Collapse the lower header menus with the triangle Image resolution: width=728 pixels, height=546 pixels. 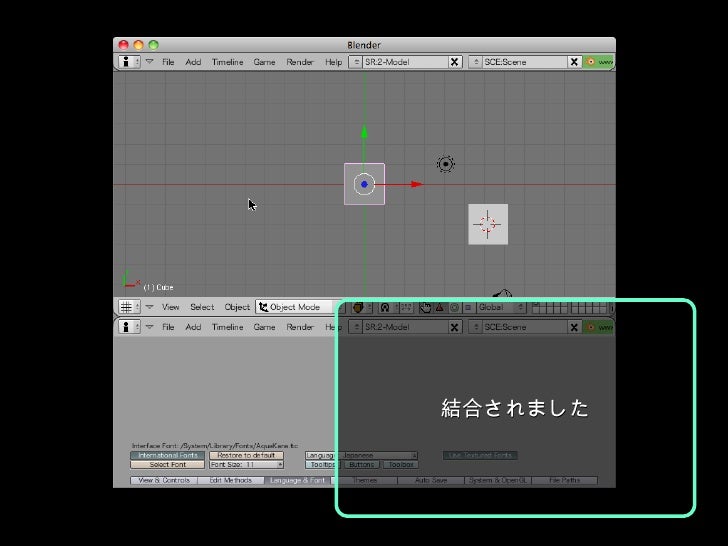150,326
